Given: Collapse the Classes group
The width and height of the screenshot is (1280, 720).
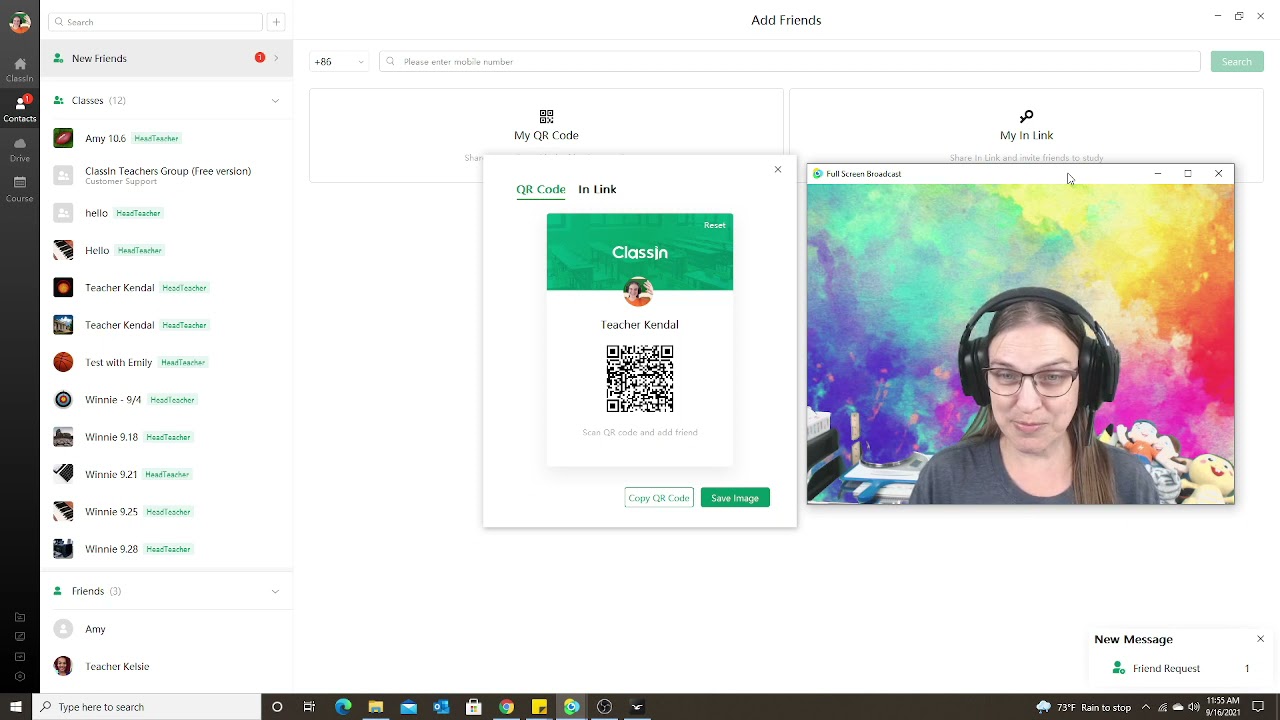Looking at the screenshot, I should [x=275, y=100].
